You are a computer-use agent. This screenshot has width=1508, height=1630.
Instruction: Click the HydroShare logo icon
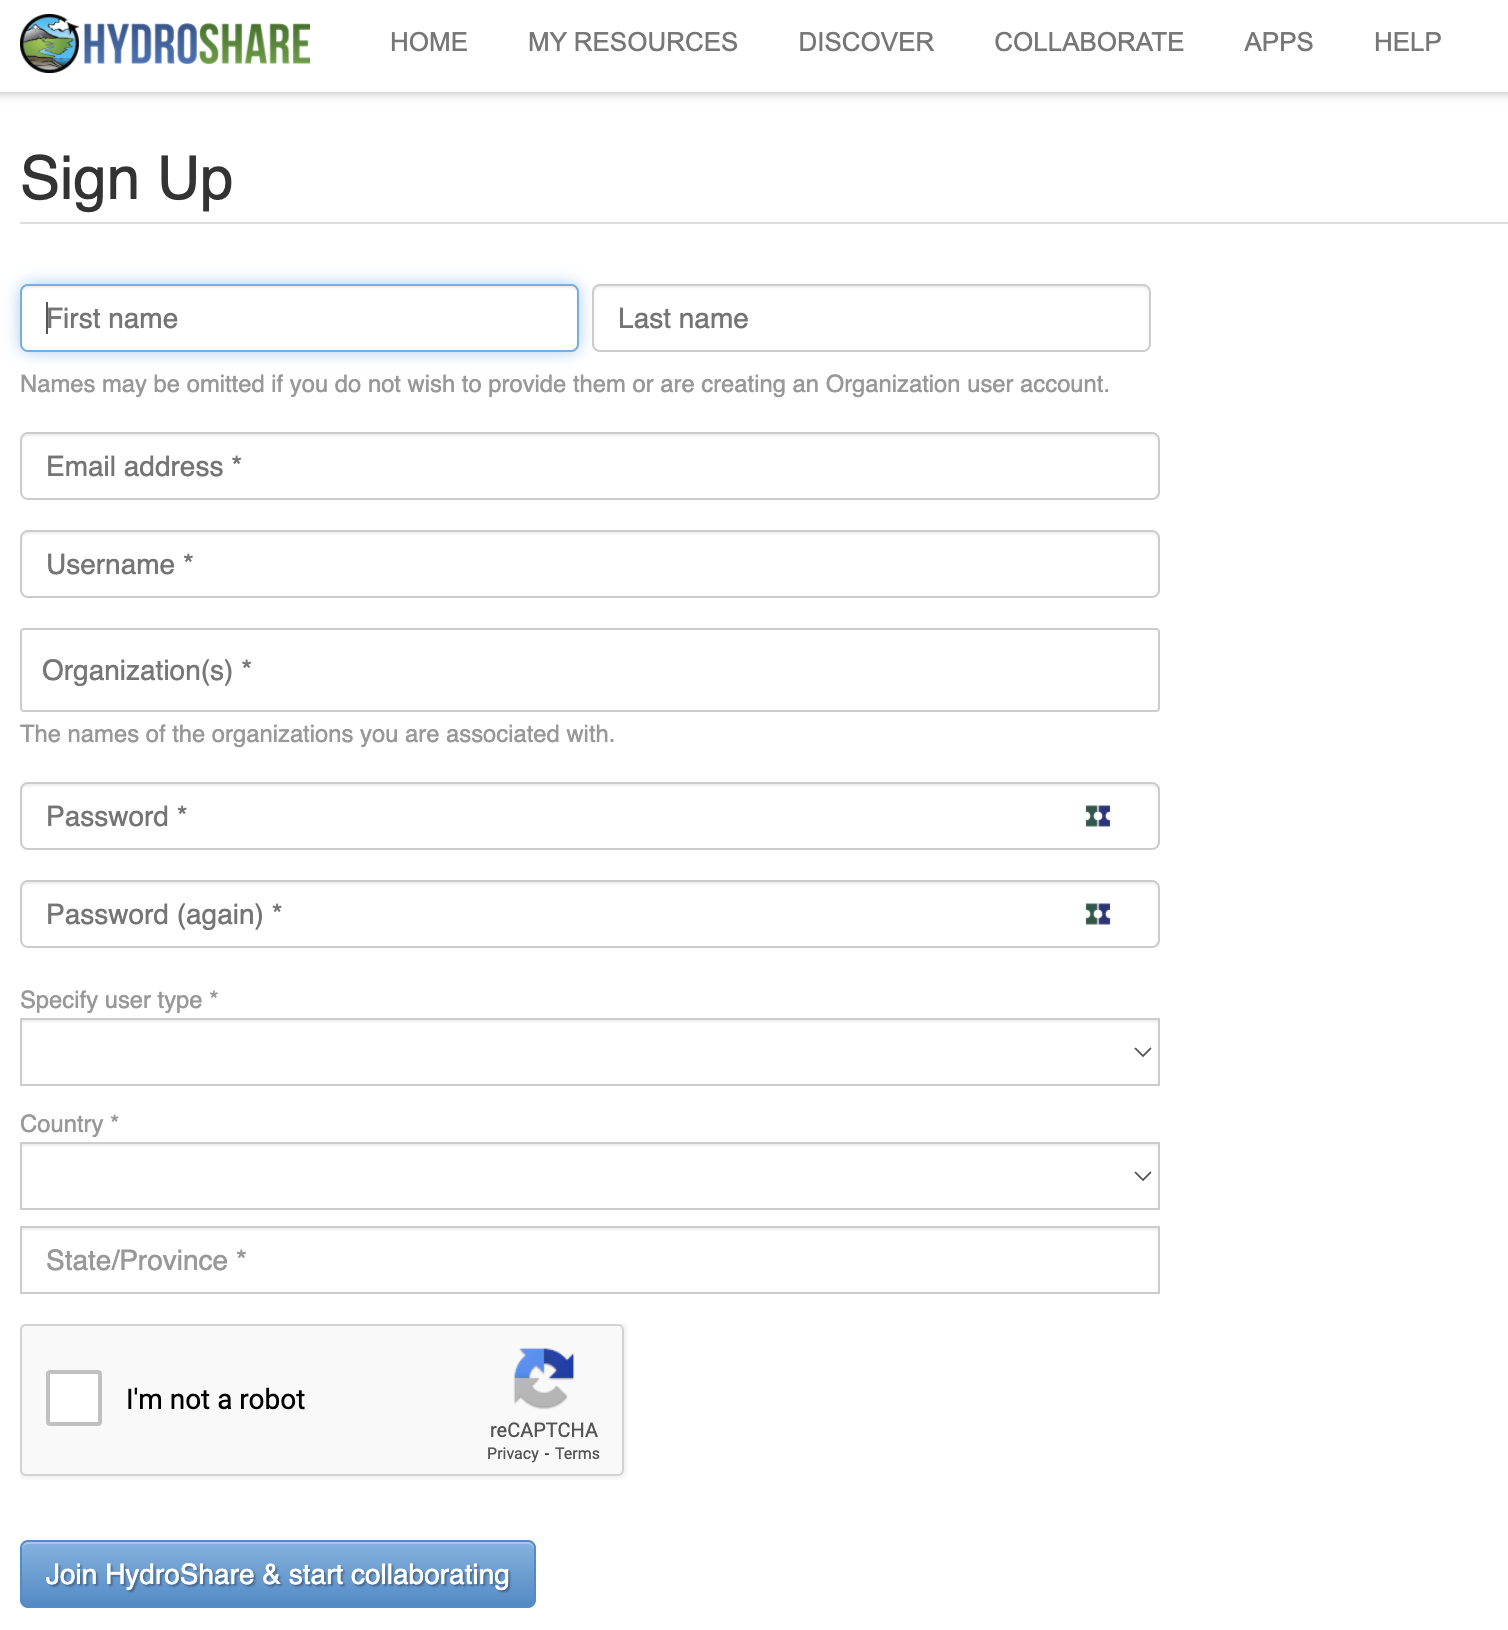(50, 43)
